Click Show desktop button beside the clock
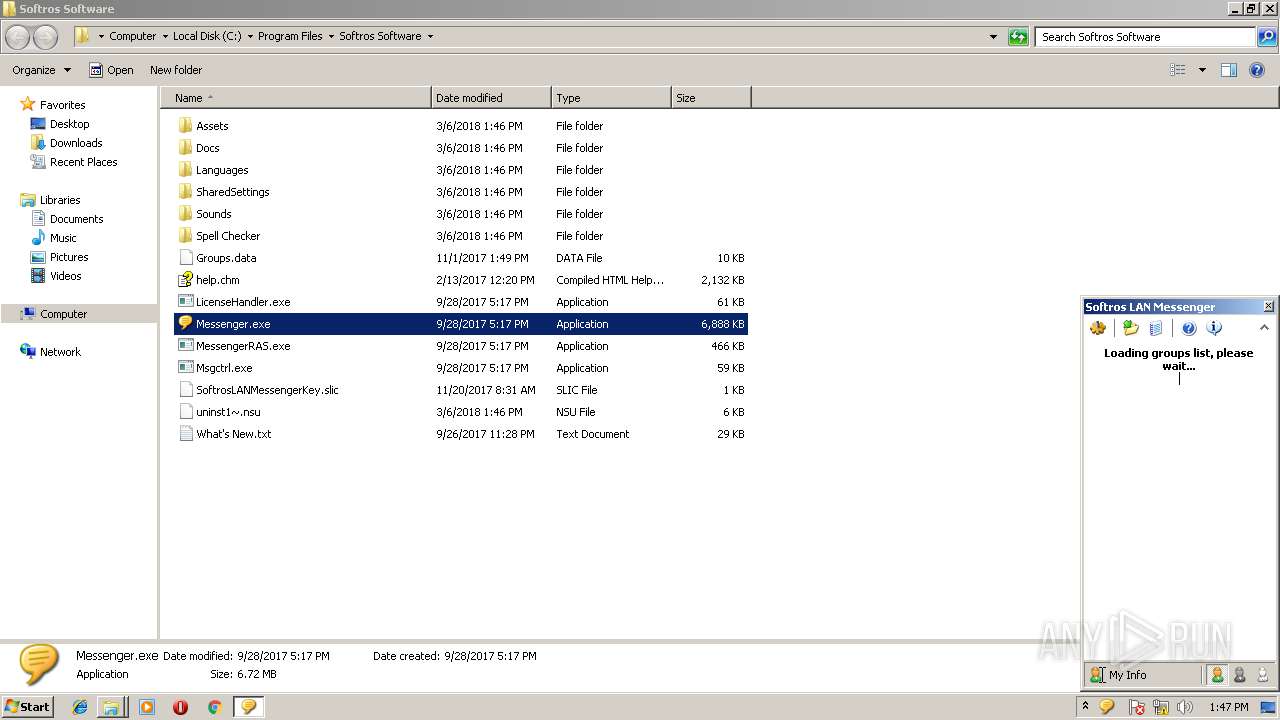Viewport: 1280px width, 720px height. tap(1268, 707)
